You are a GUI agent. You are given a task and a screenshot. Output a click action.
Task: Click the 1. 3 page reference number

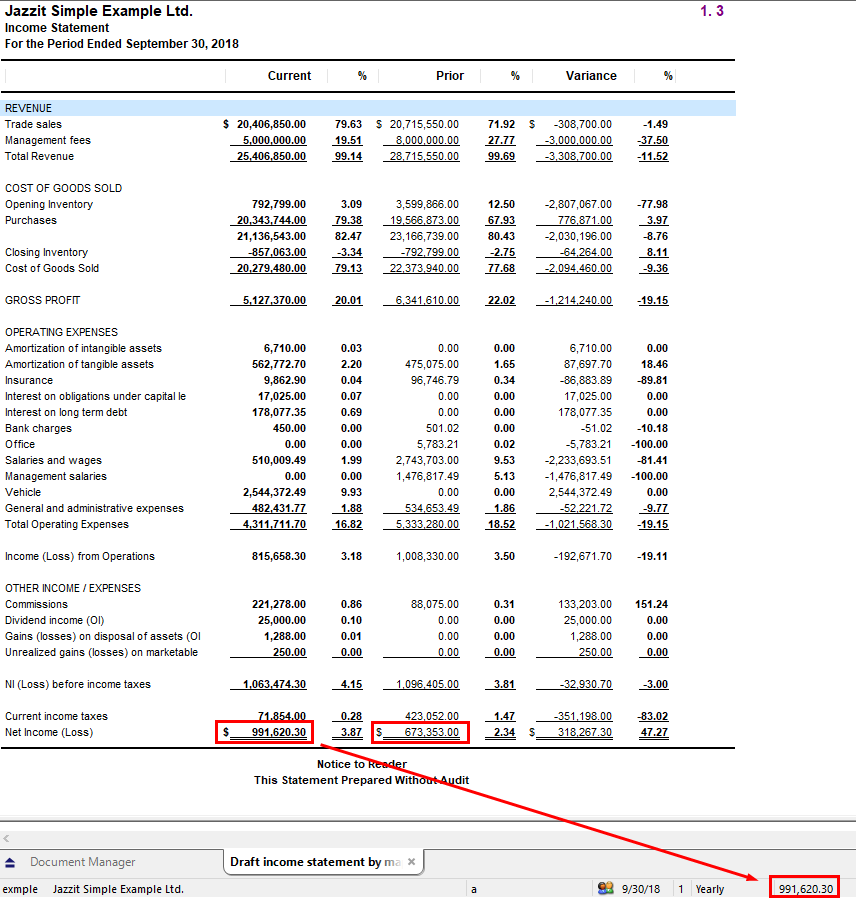pos(712,11)
